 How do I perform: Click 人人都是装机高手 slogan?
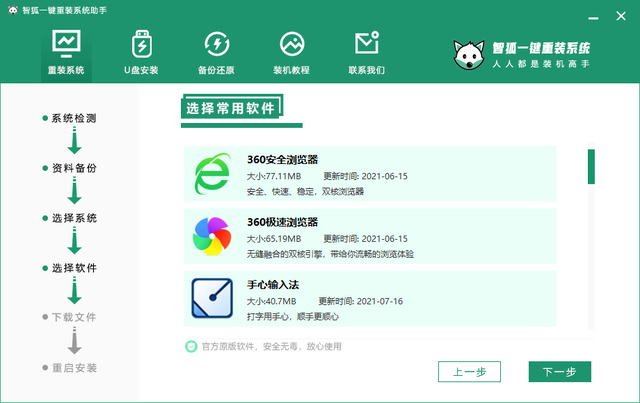point(541,64)
